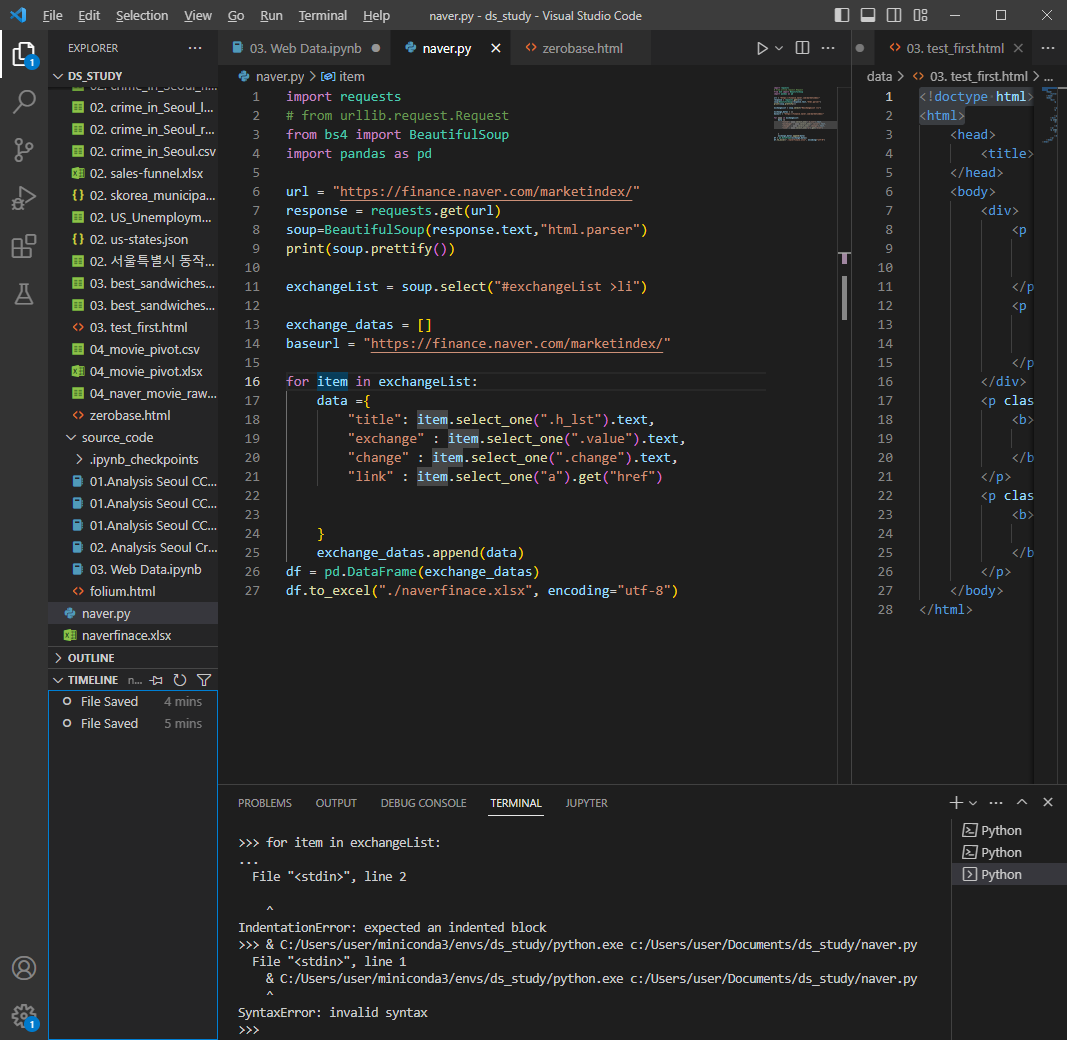
Task: Open the Selection menu
Action: pyautogui.click(x=142, y=15)
